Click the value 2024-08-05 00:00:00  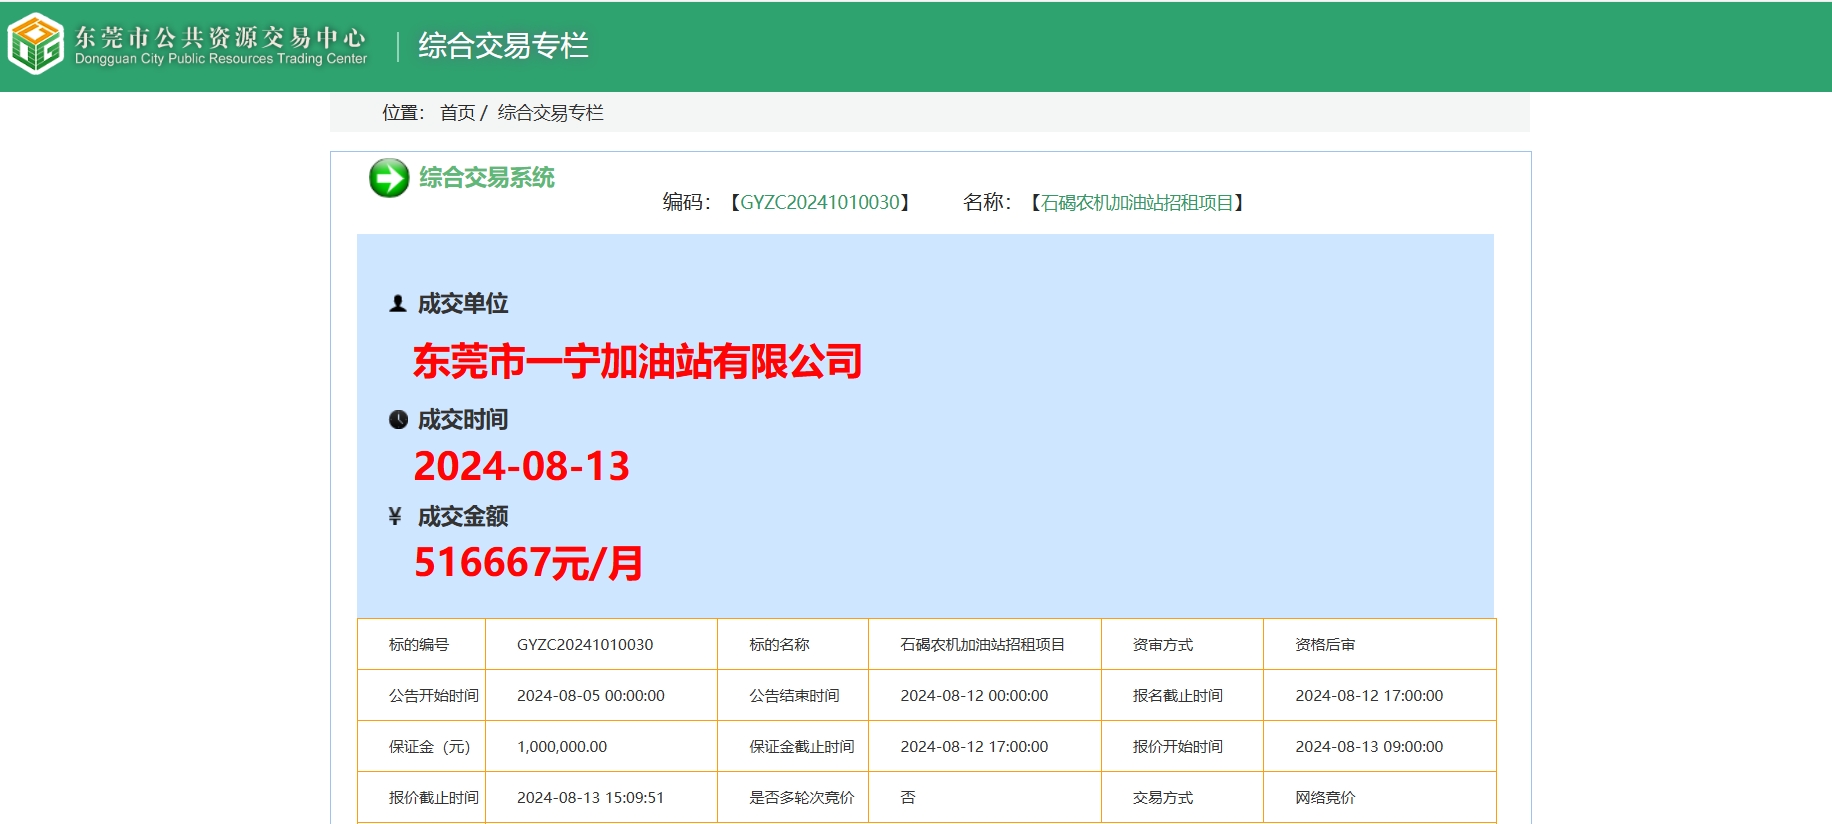[x=591, y=696]
